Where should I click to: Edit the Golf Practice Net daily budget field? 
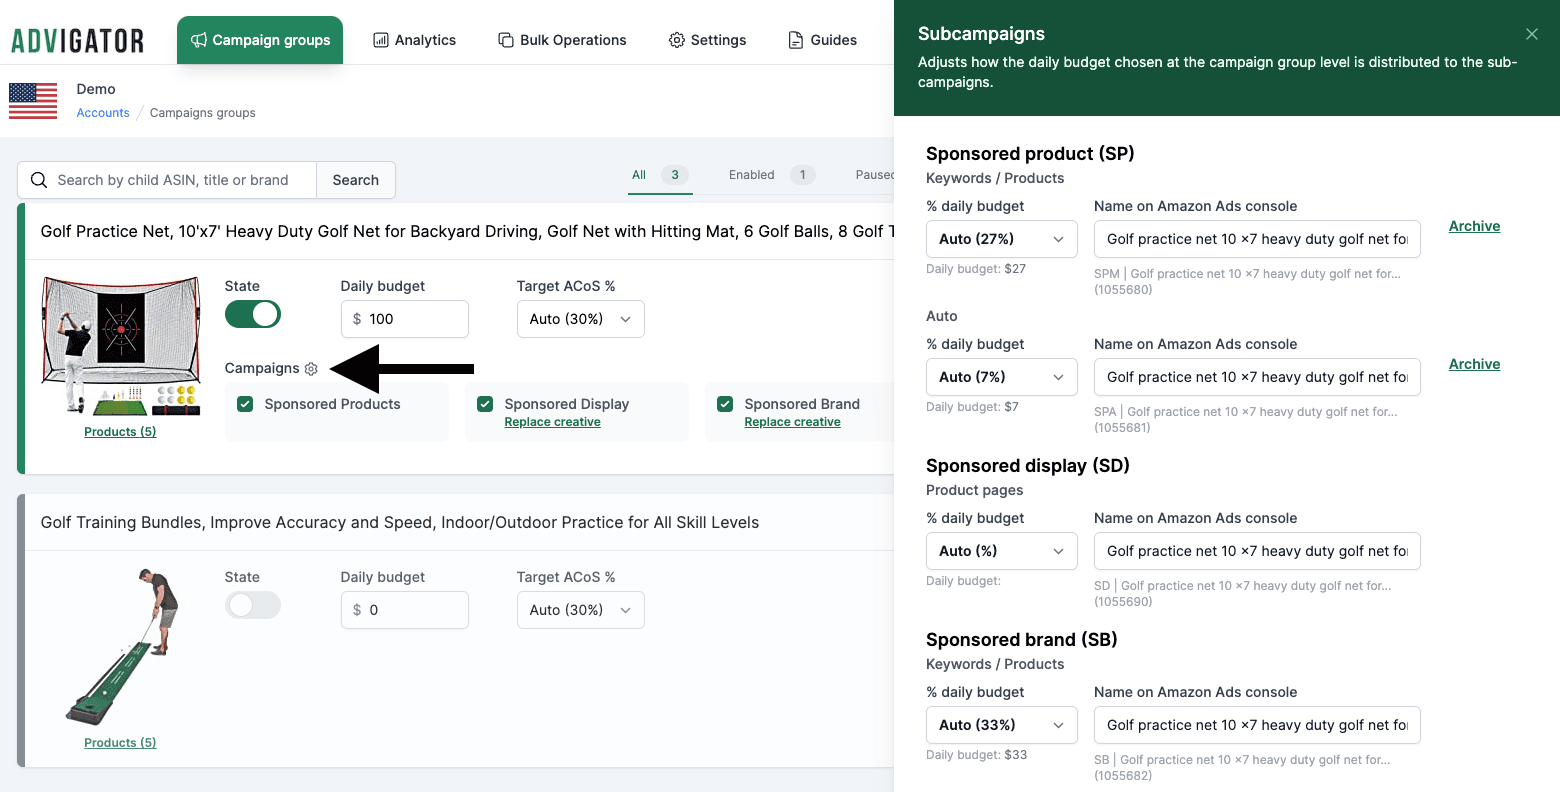(x=404, y=319)
